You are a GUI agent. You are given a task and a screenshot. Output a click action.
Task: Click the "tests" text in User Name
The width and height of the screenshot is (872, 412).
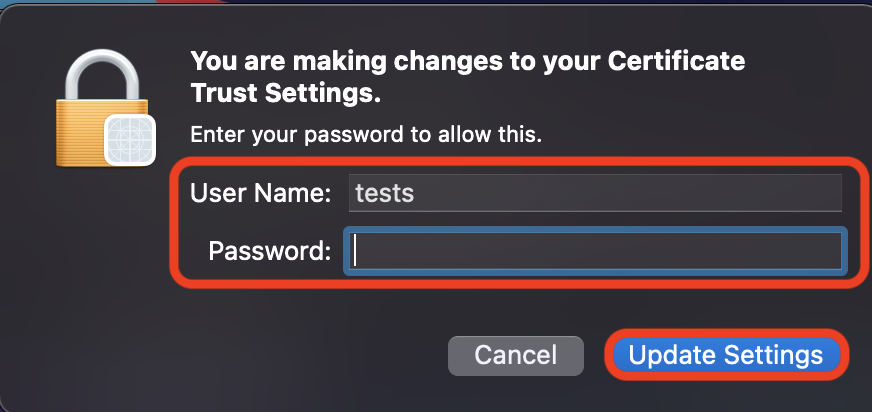385,193
